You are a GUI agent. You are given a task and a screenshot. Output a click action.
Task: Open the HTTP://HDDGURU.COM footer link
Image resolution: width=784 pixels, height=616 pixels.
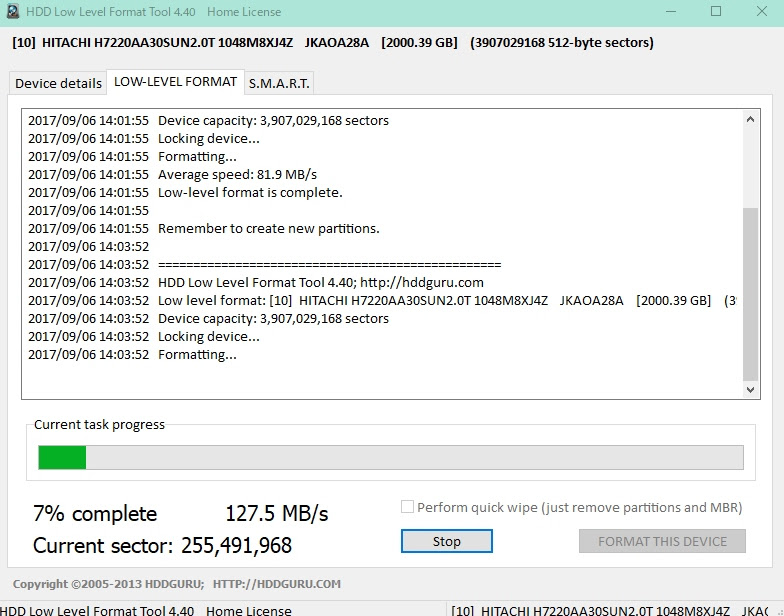click(277, 584)
